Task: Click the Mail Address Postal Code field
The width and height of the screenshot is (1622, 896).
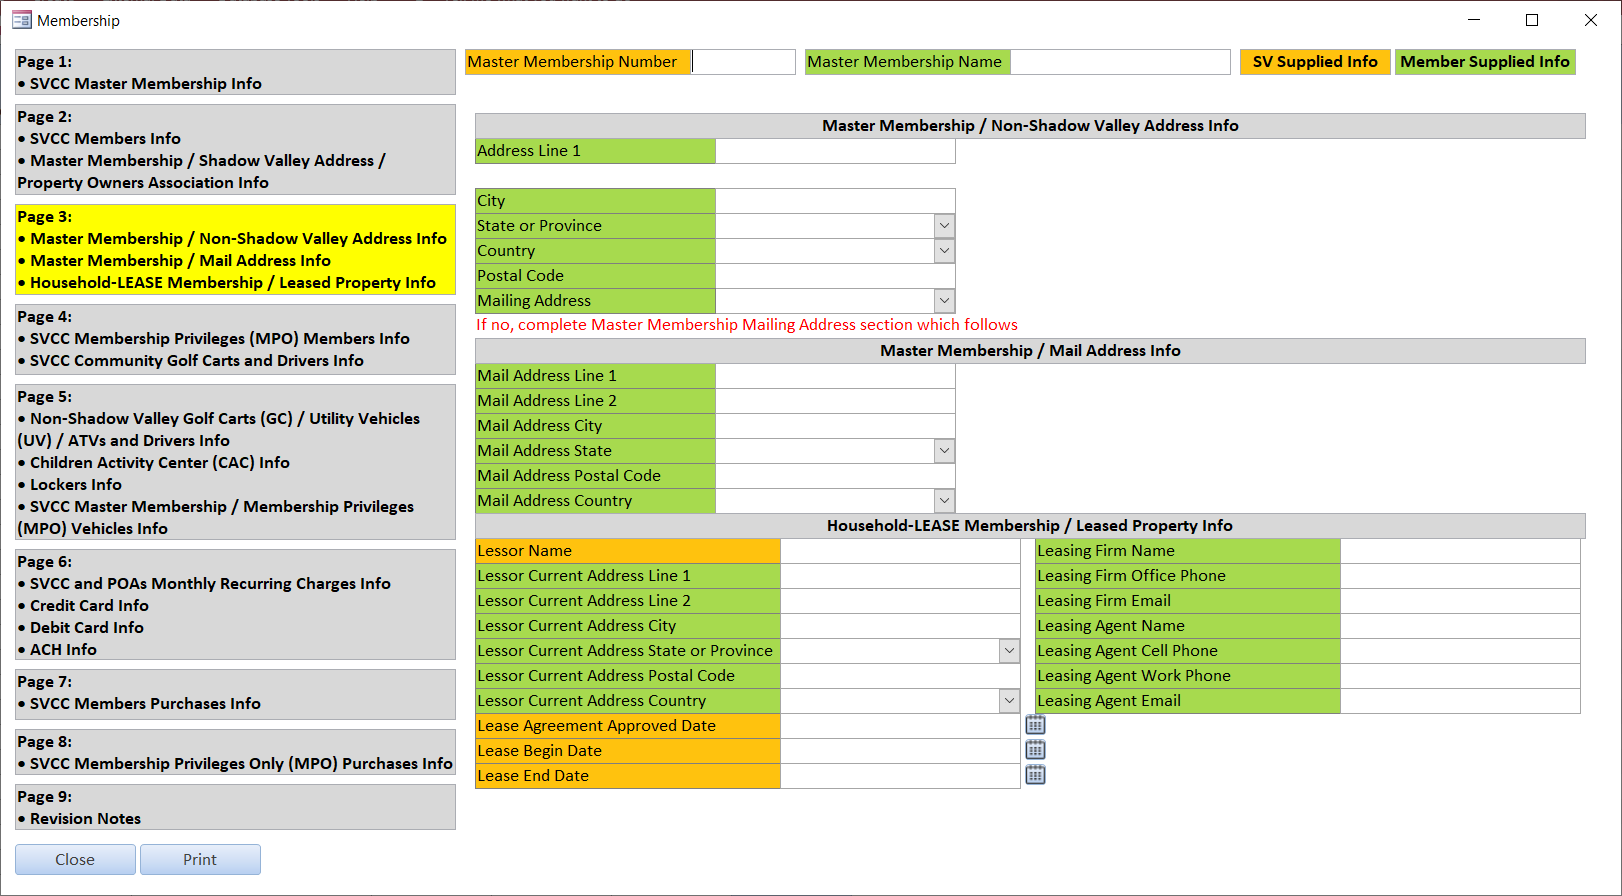Action: click(x=835, y=476)
